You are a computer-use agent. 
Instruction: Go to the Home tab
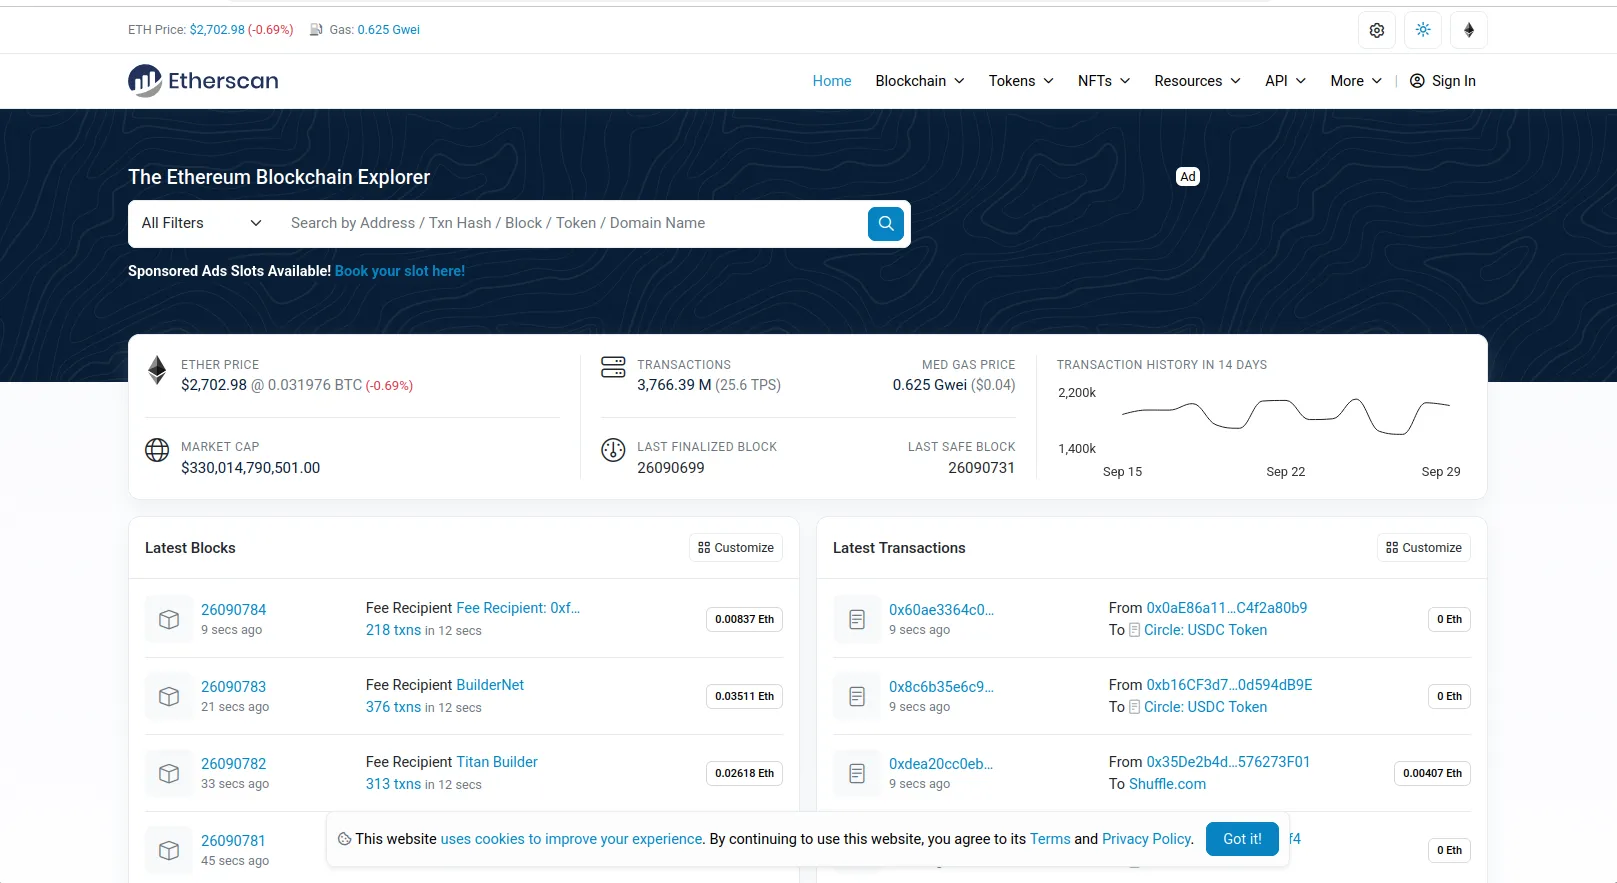coord(832,81)
